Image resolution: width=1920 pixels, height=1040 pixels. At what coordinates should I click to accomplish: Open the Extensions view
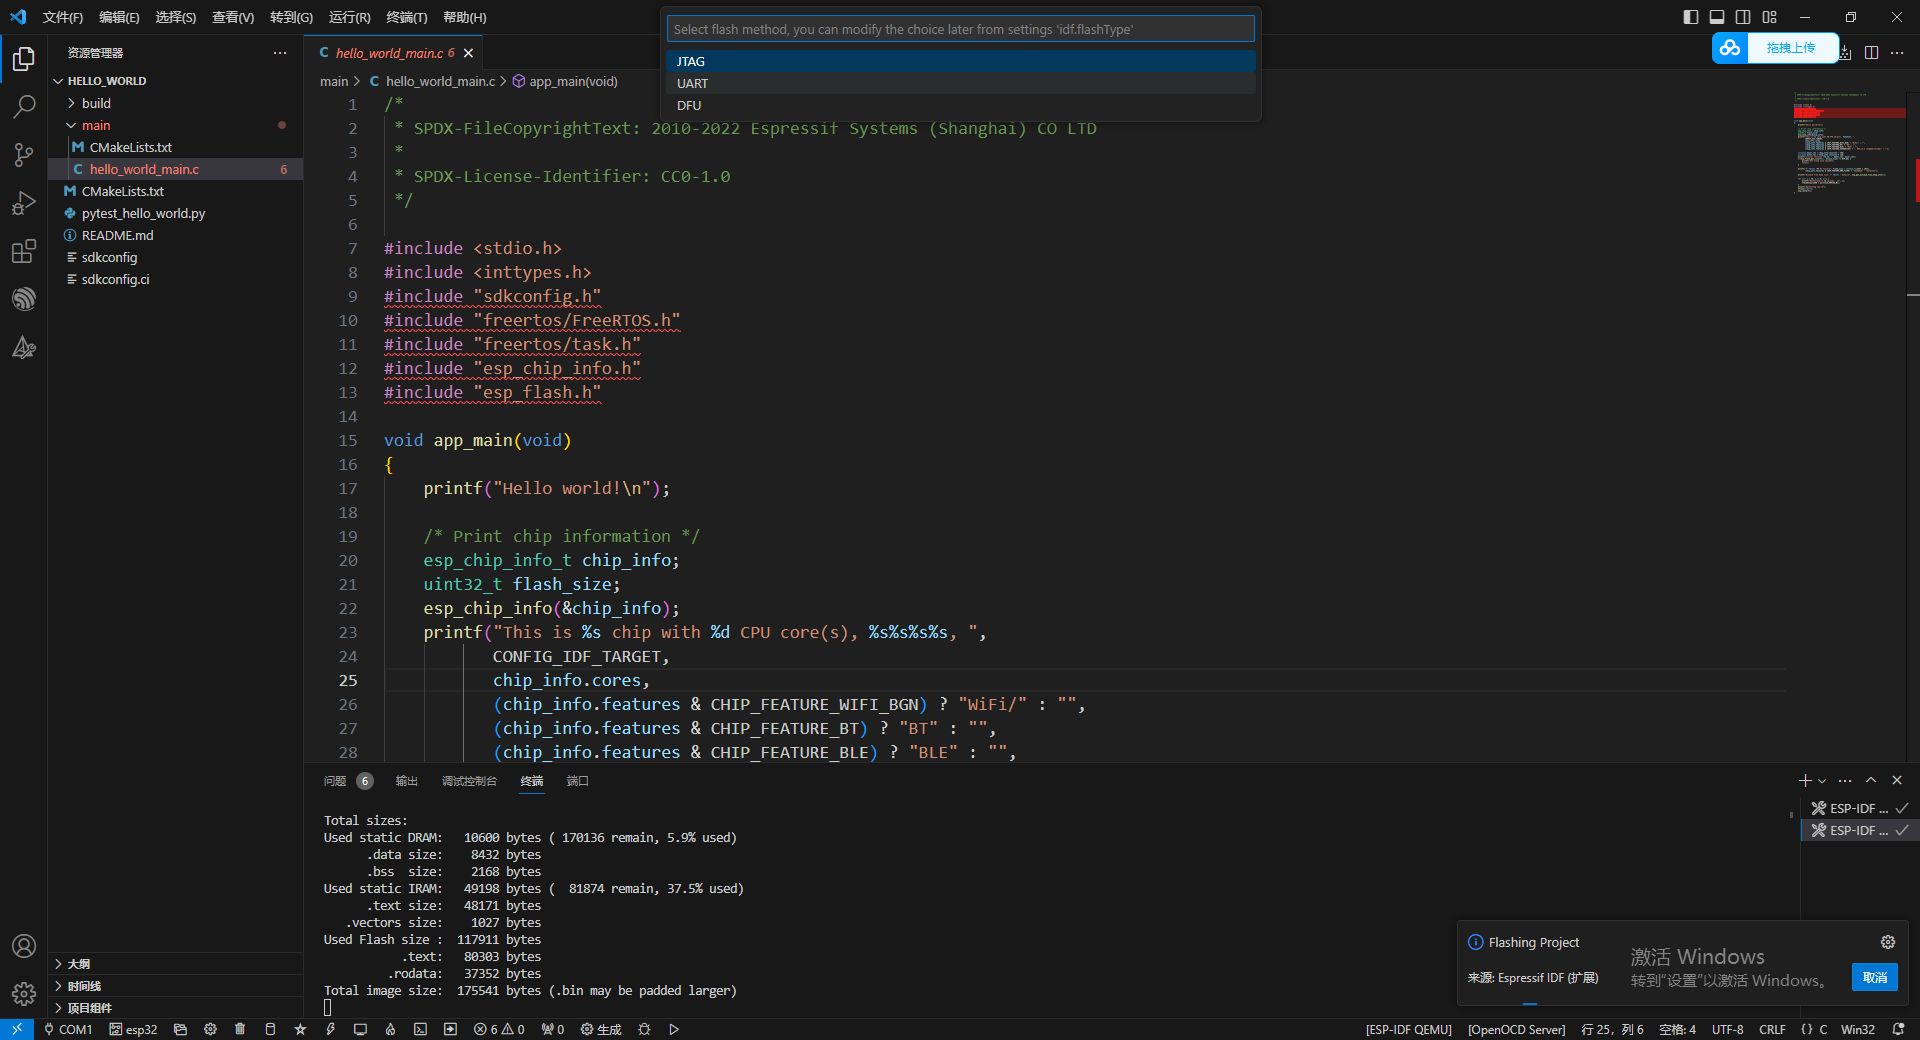[24, 251]
